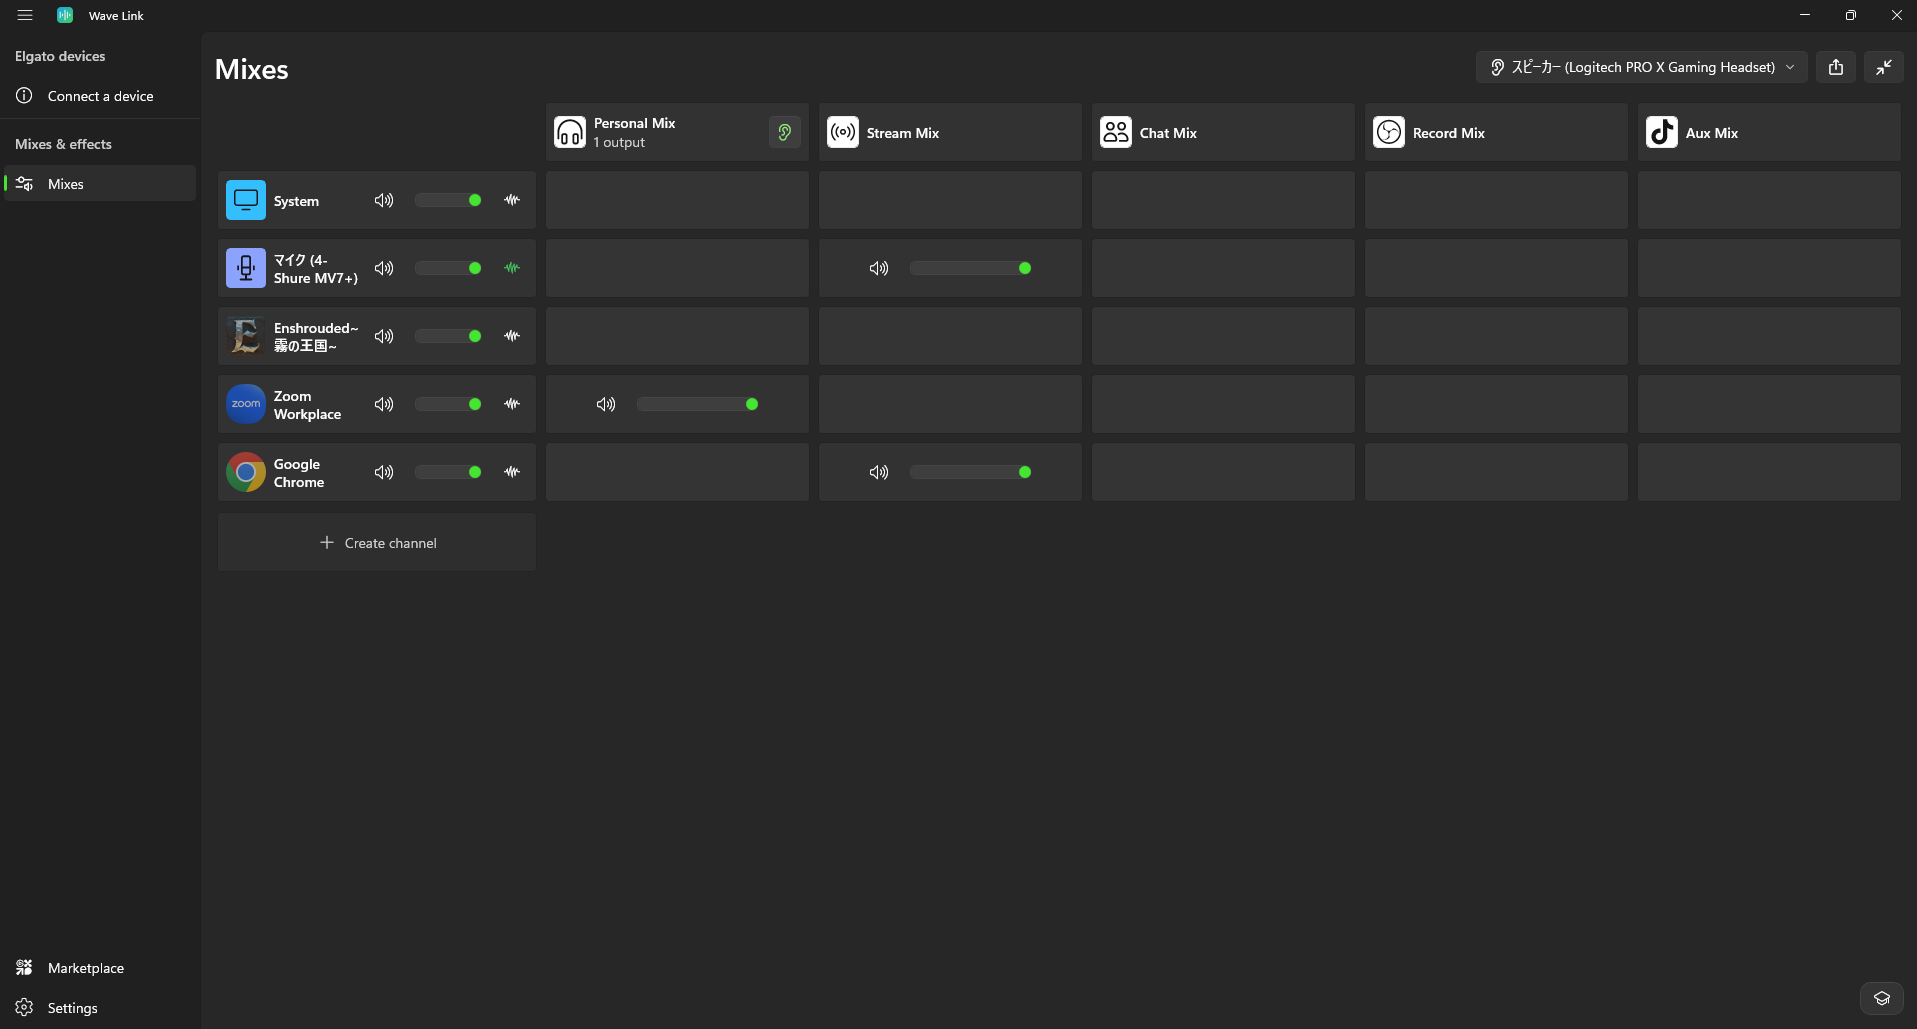Click the Elgato devices section label
Image resolution: width=1917 pixels, height=1029 pixels.
point(60,56)
